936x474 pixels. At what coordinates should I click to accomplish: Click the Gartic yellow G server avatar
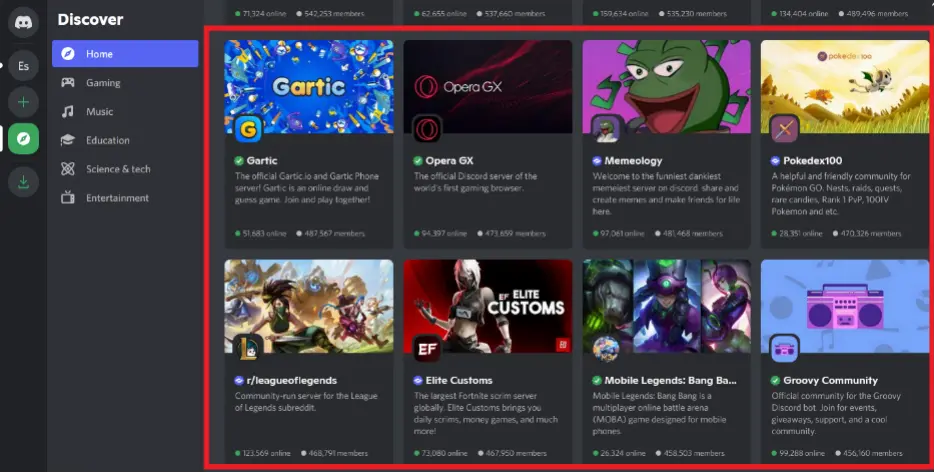(x=248, y=128)
